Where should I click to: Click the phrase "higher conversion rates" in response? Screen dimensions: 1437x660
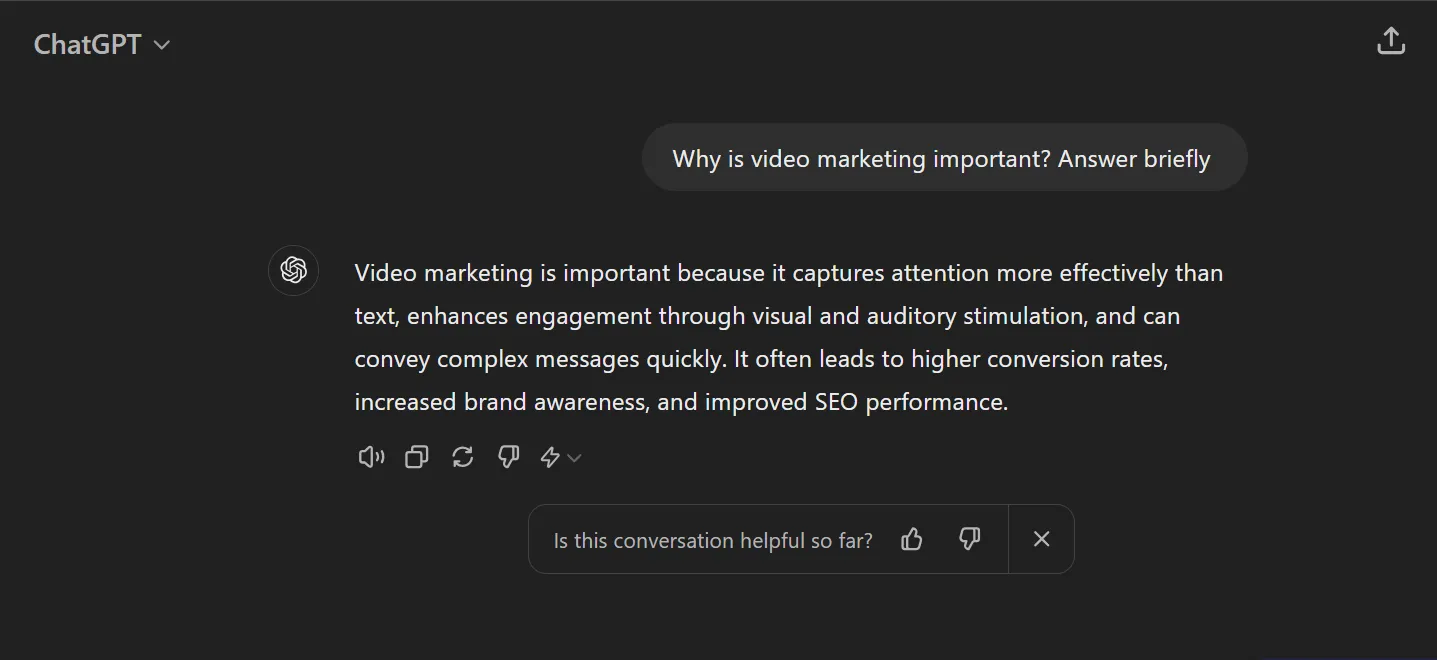pos(1039,359)
